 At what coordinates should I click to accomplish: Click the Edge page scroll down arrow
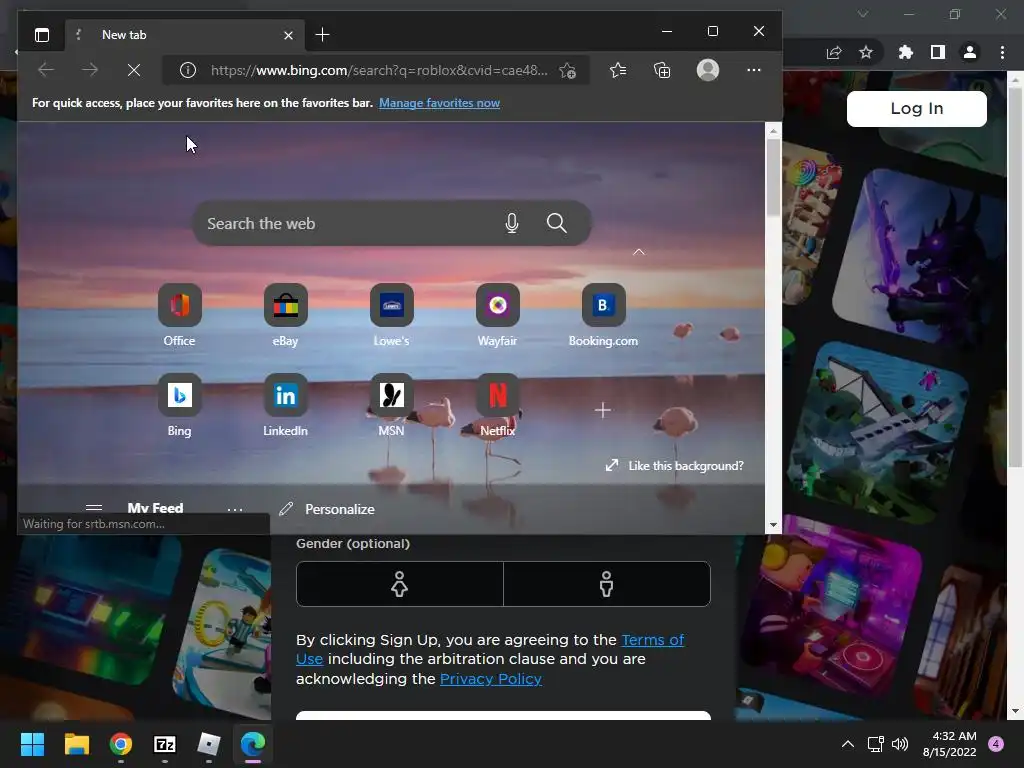[773, 524]
